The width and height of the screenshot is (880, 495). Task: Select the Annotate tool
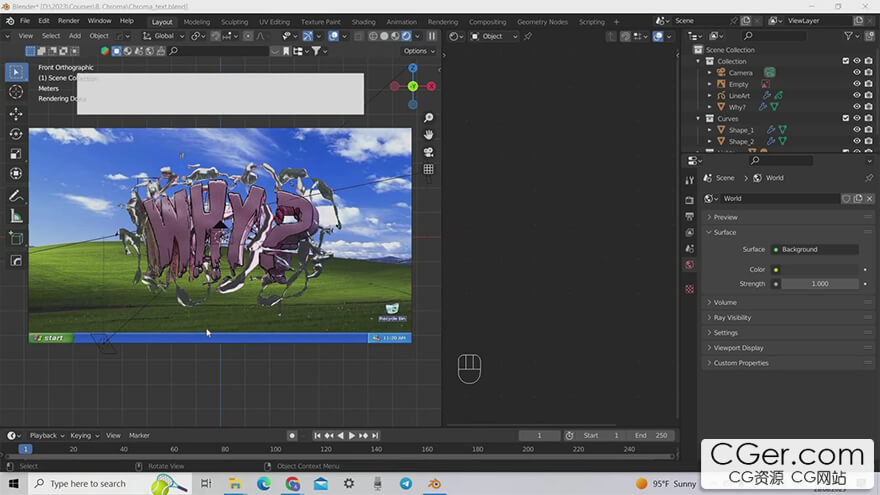(16, 196)
